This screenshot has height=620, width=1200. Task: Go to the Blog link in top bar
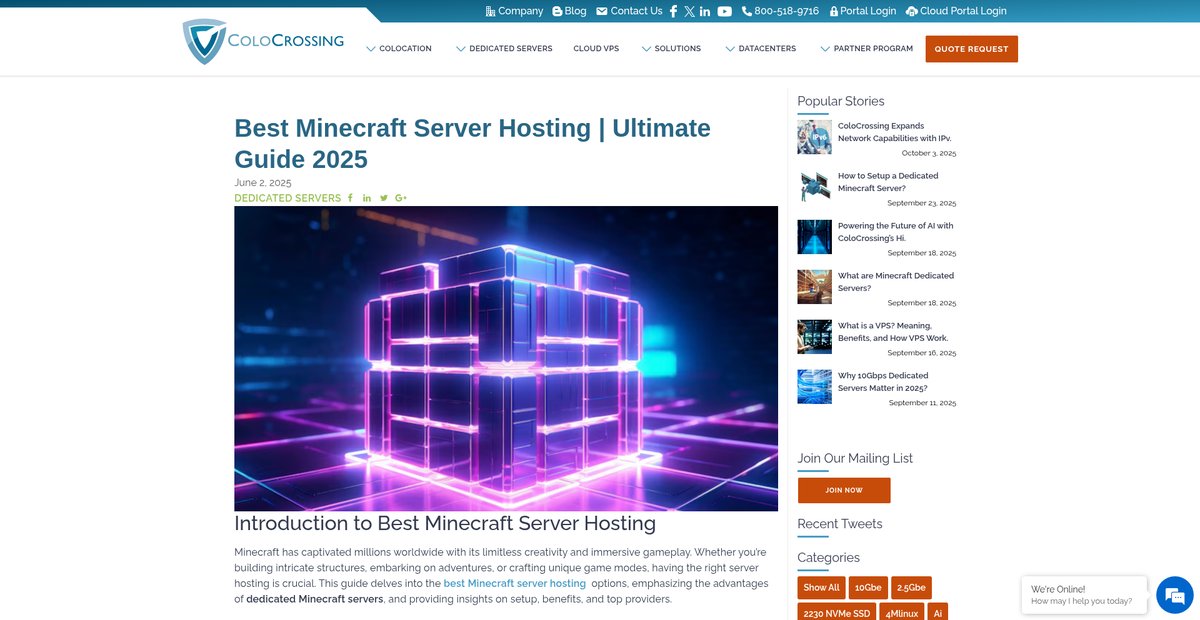pyautogui.click(x=569, y=11)
